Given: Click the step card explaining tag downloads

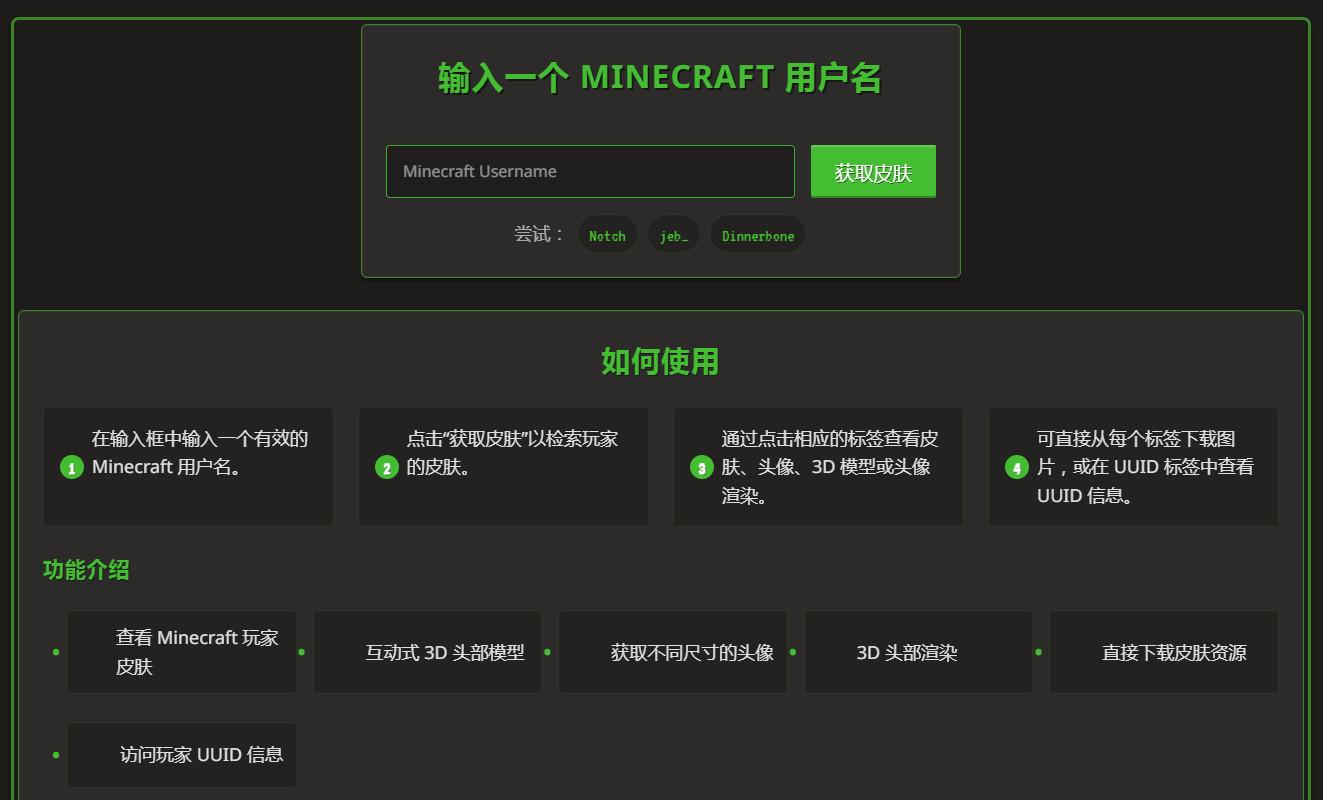Looking at the screenshot, I should pyautogui.click(x=1133, y=466).
